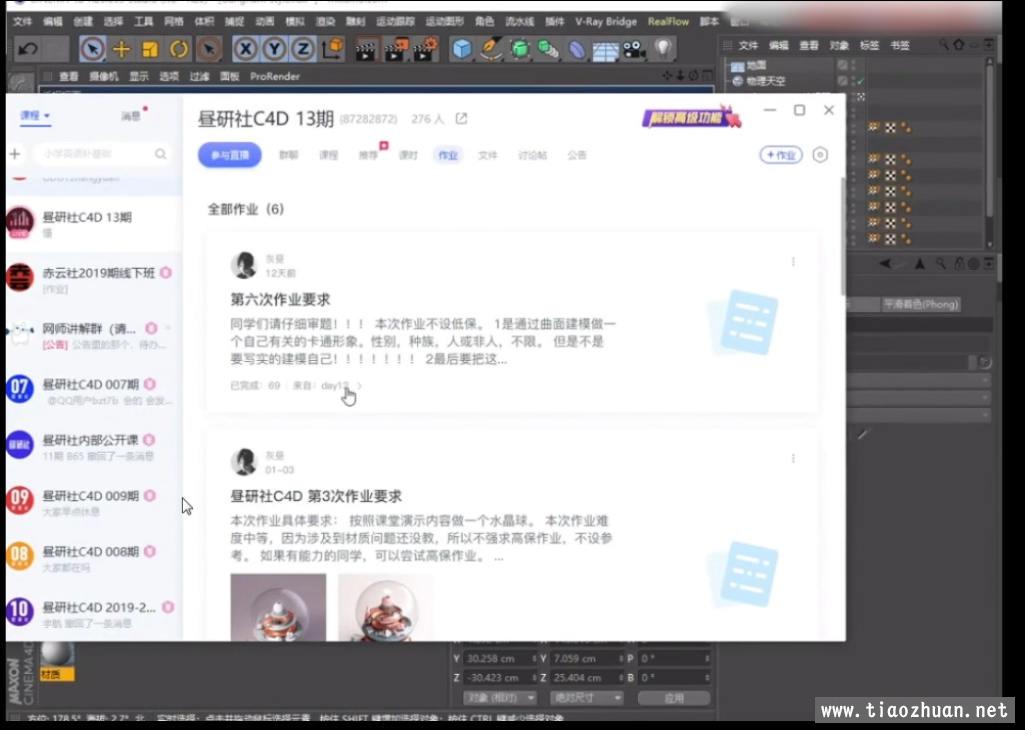Screen dimensions: 1025x730
Task: Open the 对象 (相对) dropdown
Action: 499,698
